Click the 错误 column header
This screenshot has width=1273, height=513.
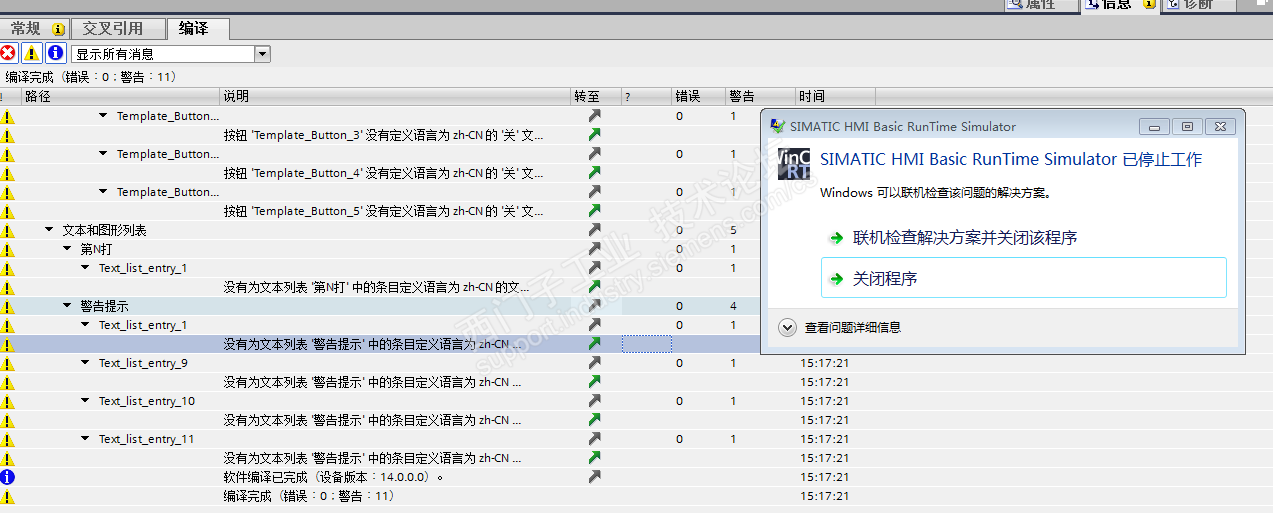(x=698, y=97)
